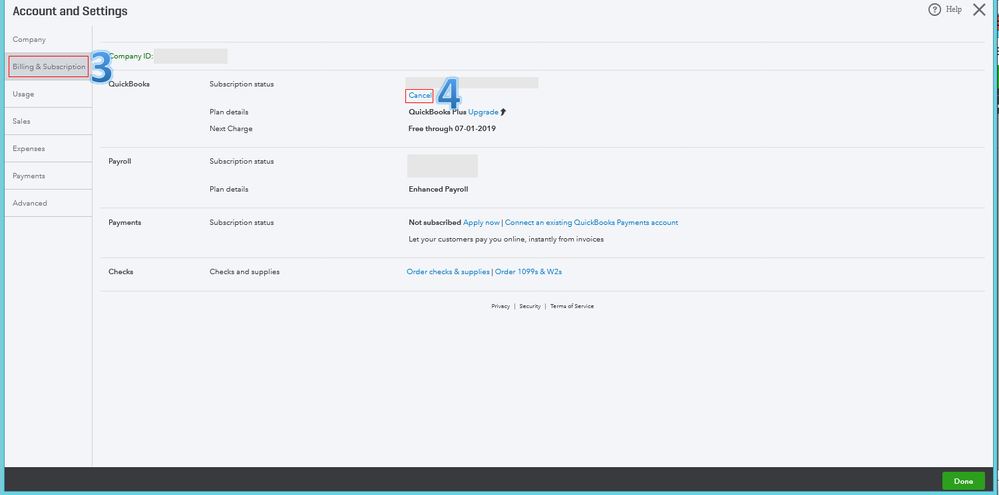The height and width of the screenshot is (495, 999).
Task: Open the Security footer link
Action: pos(530,306)
